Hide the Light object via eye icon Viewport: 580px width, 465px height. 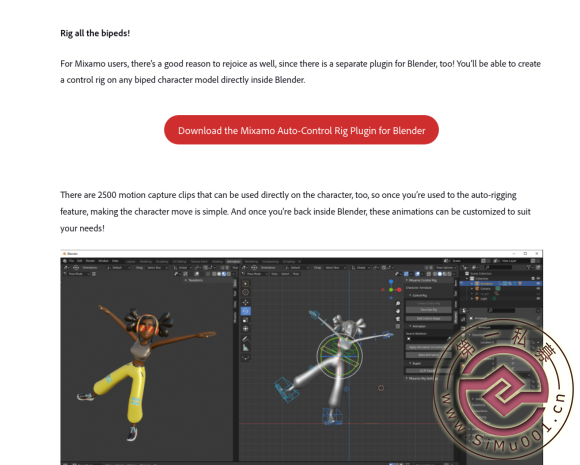point(538,299)
